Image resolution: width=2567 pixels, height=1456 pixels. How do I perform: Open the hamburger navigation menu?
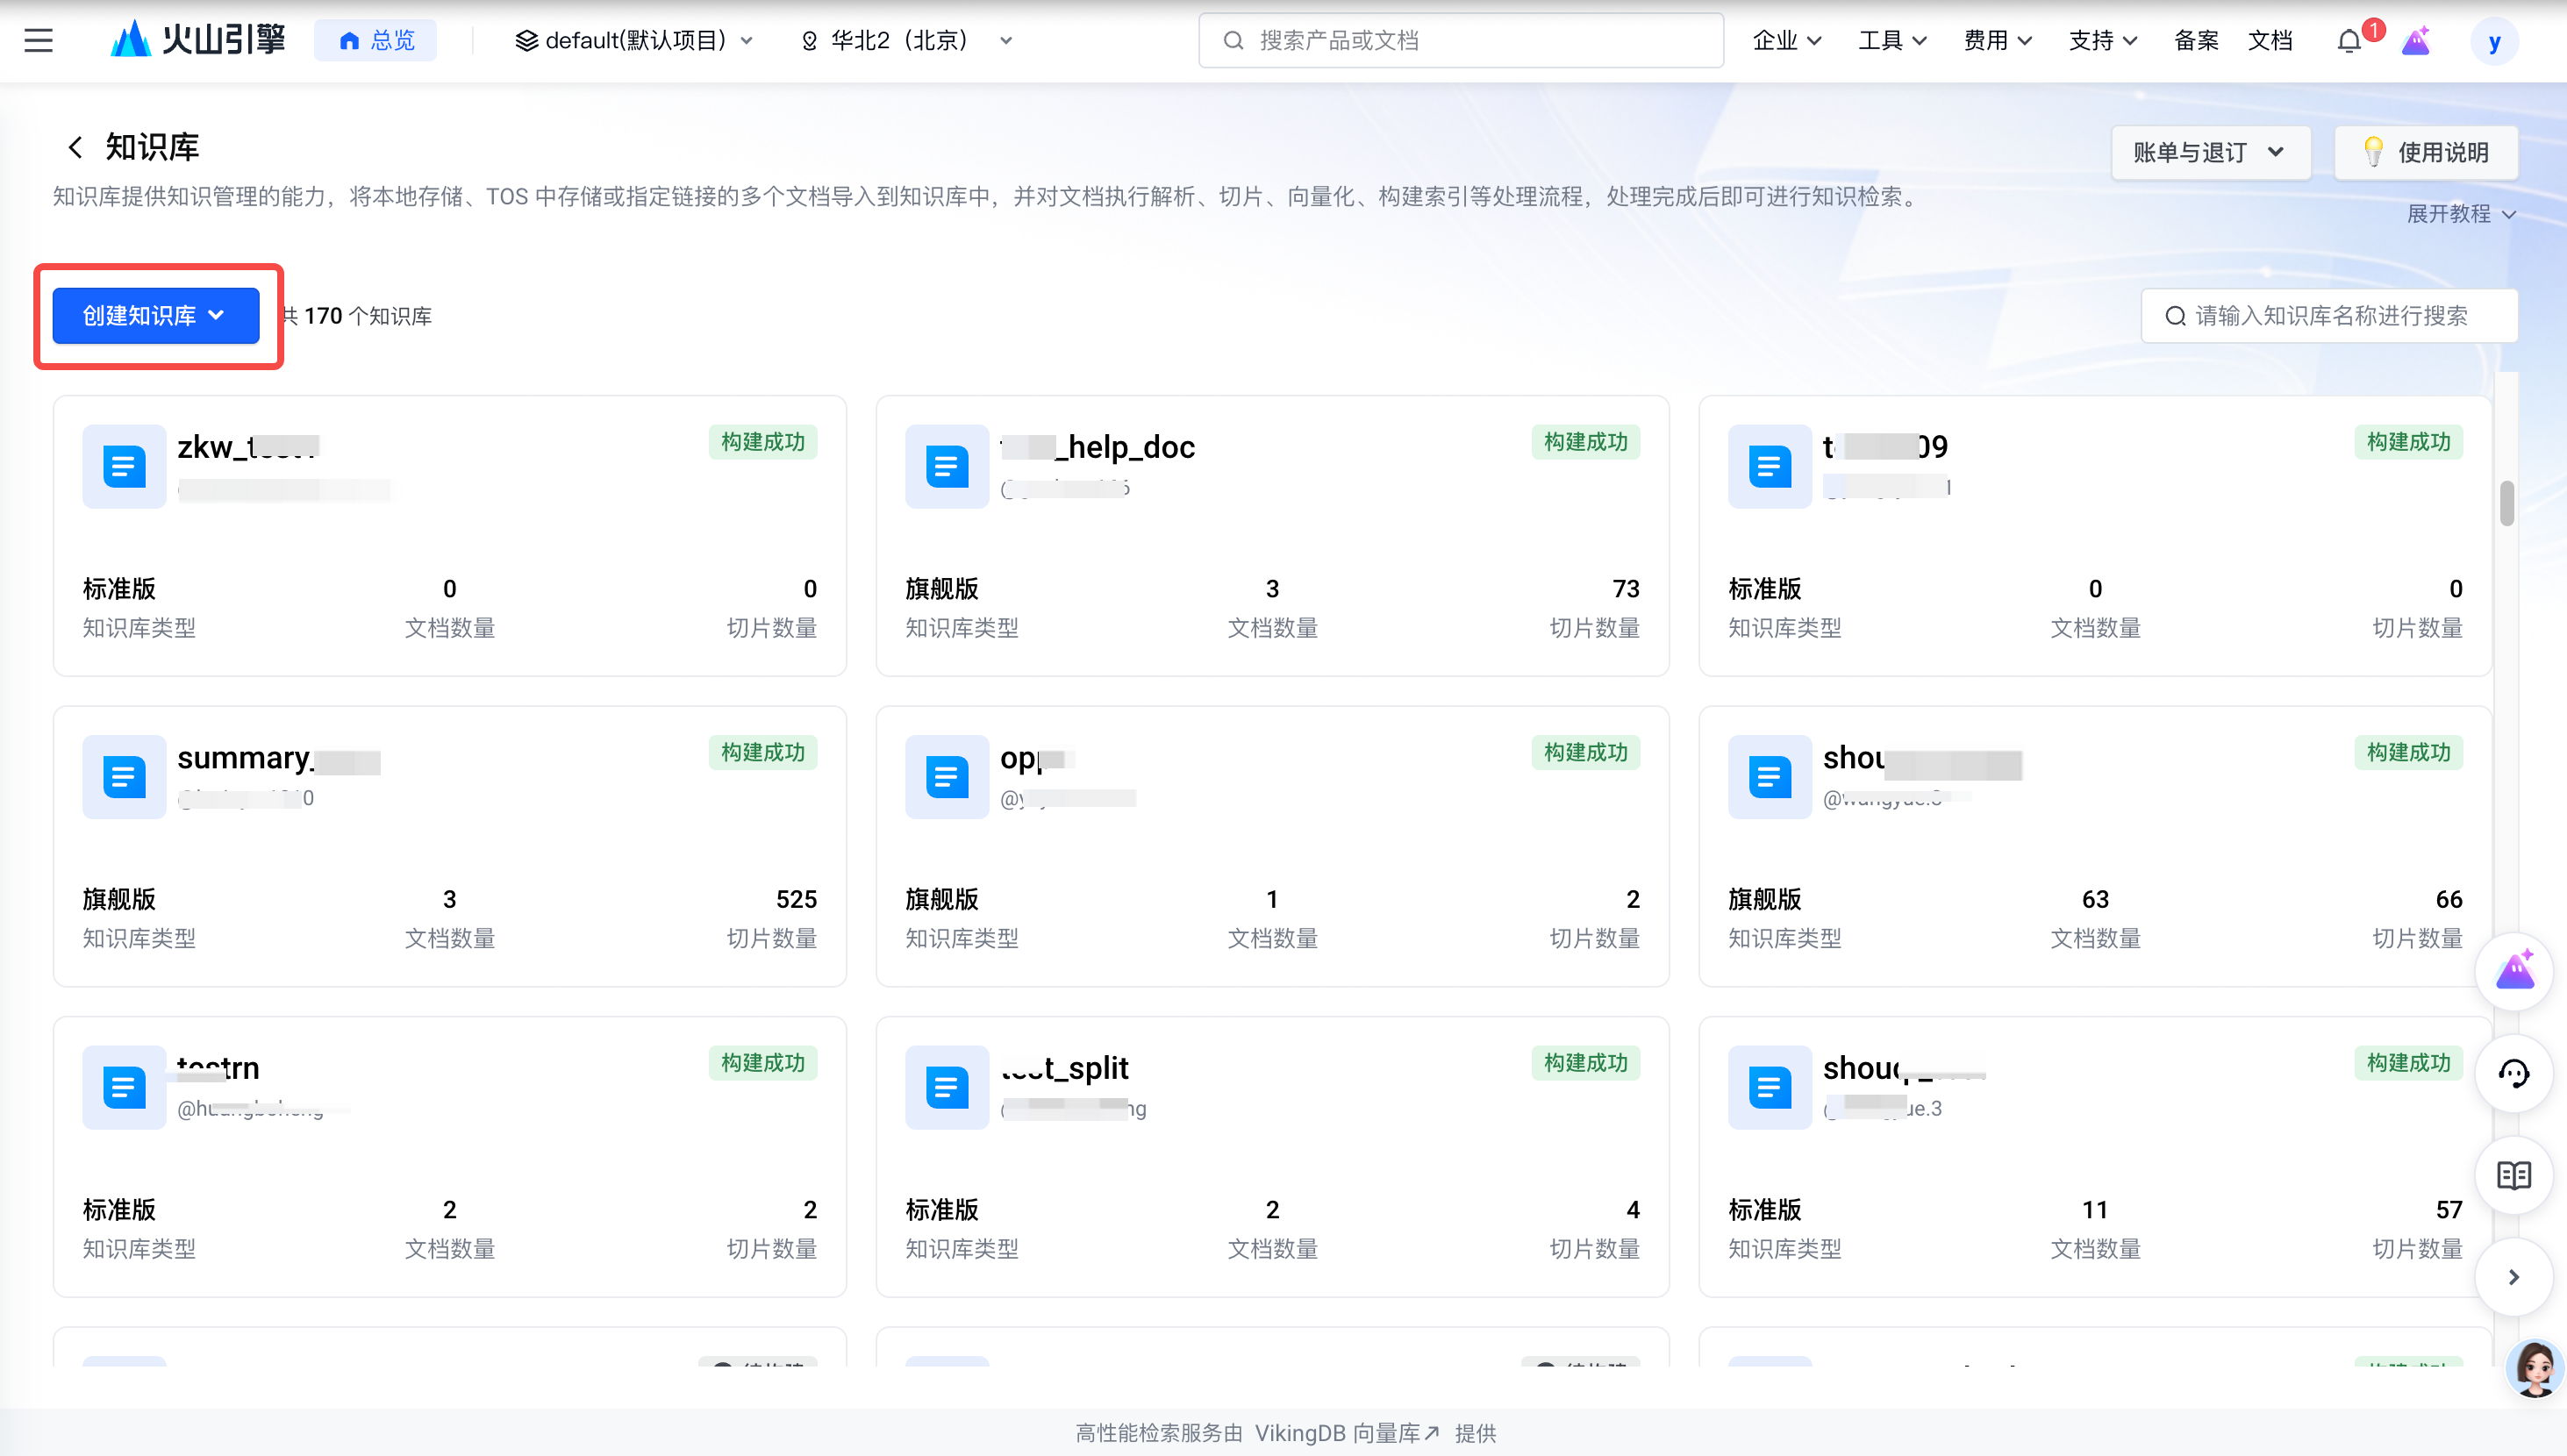[x=38, y=41]
